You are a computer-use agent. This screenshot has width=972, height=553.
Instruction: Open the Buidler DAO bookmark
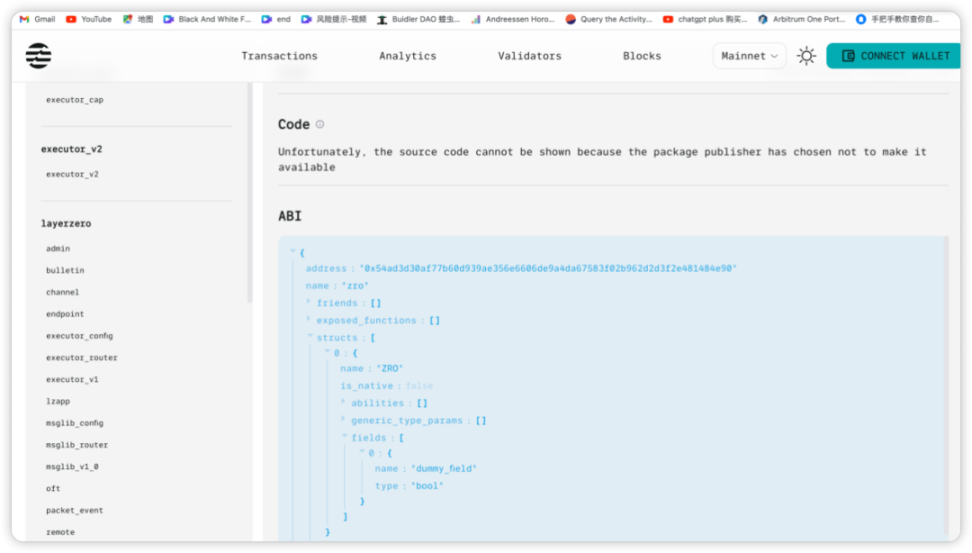pos(418,19)
